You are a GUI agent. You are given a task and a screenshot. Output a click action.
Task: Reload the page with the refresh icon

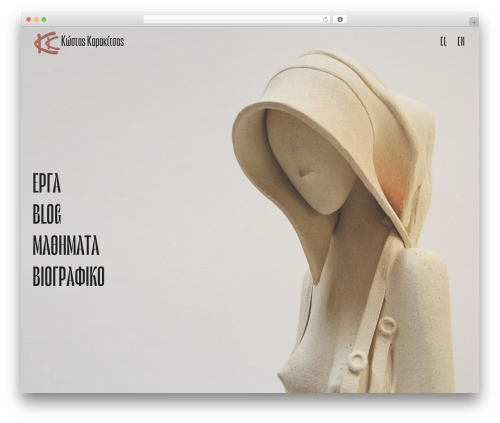click(325, 20)
